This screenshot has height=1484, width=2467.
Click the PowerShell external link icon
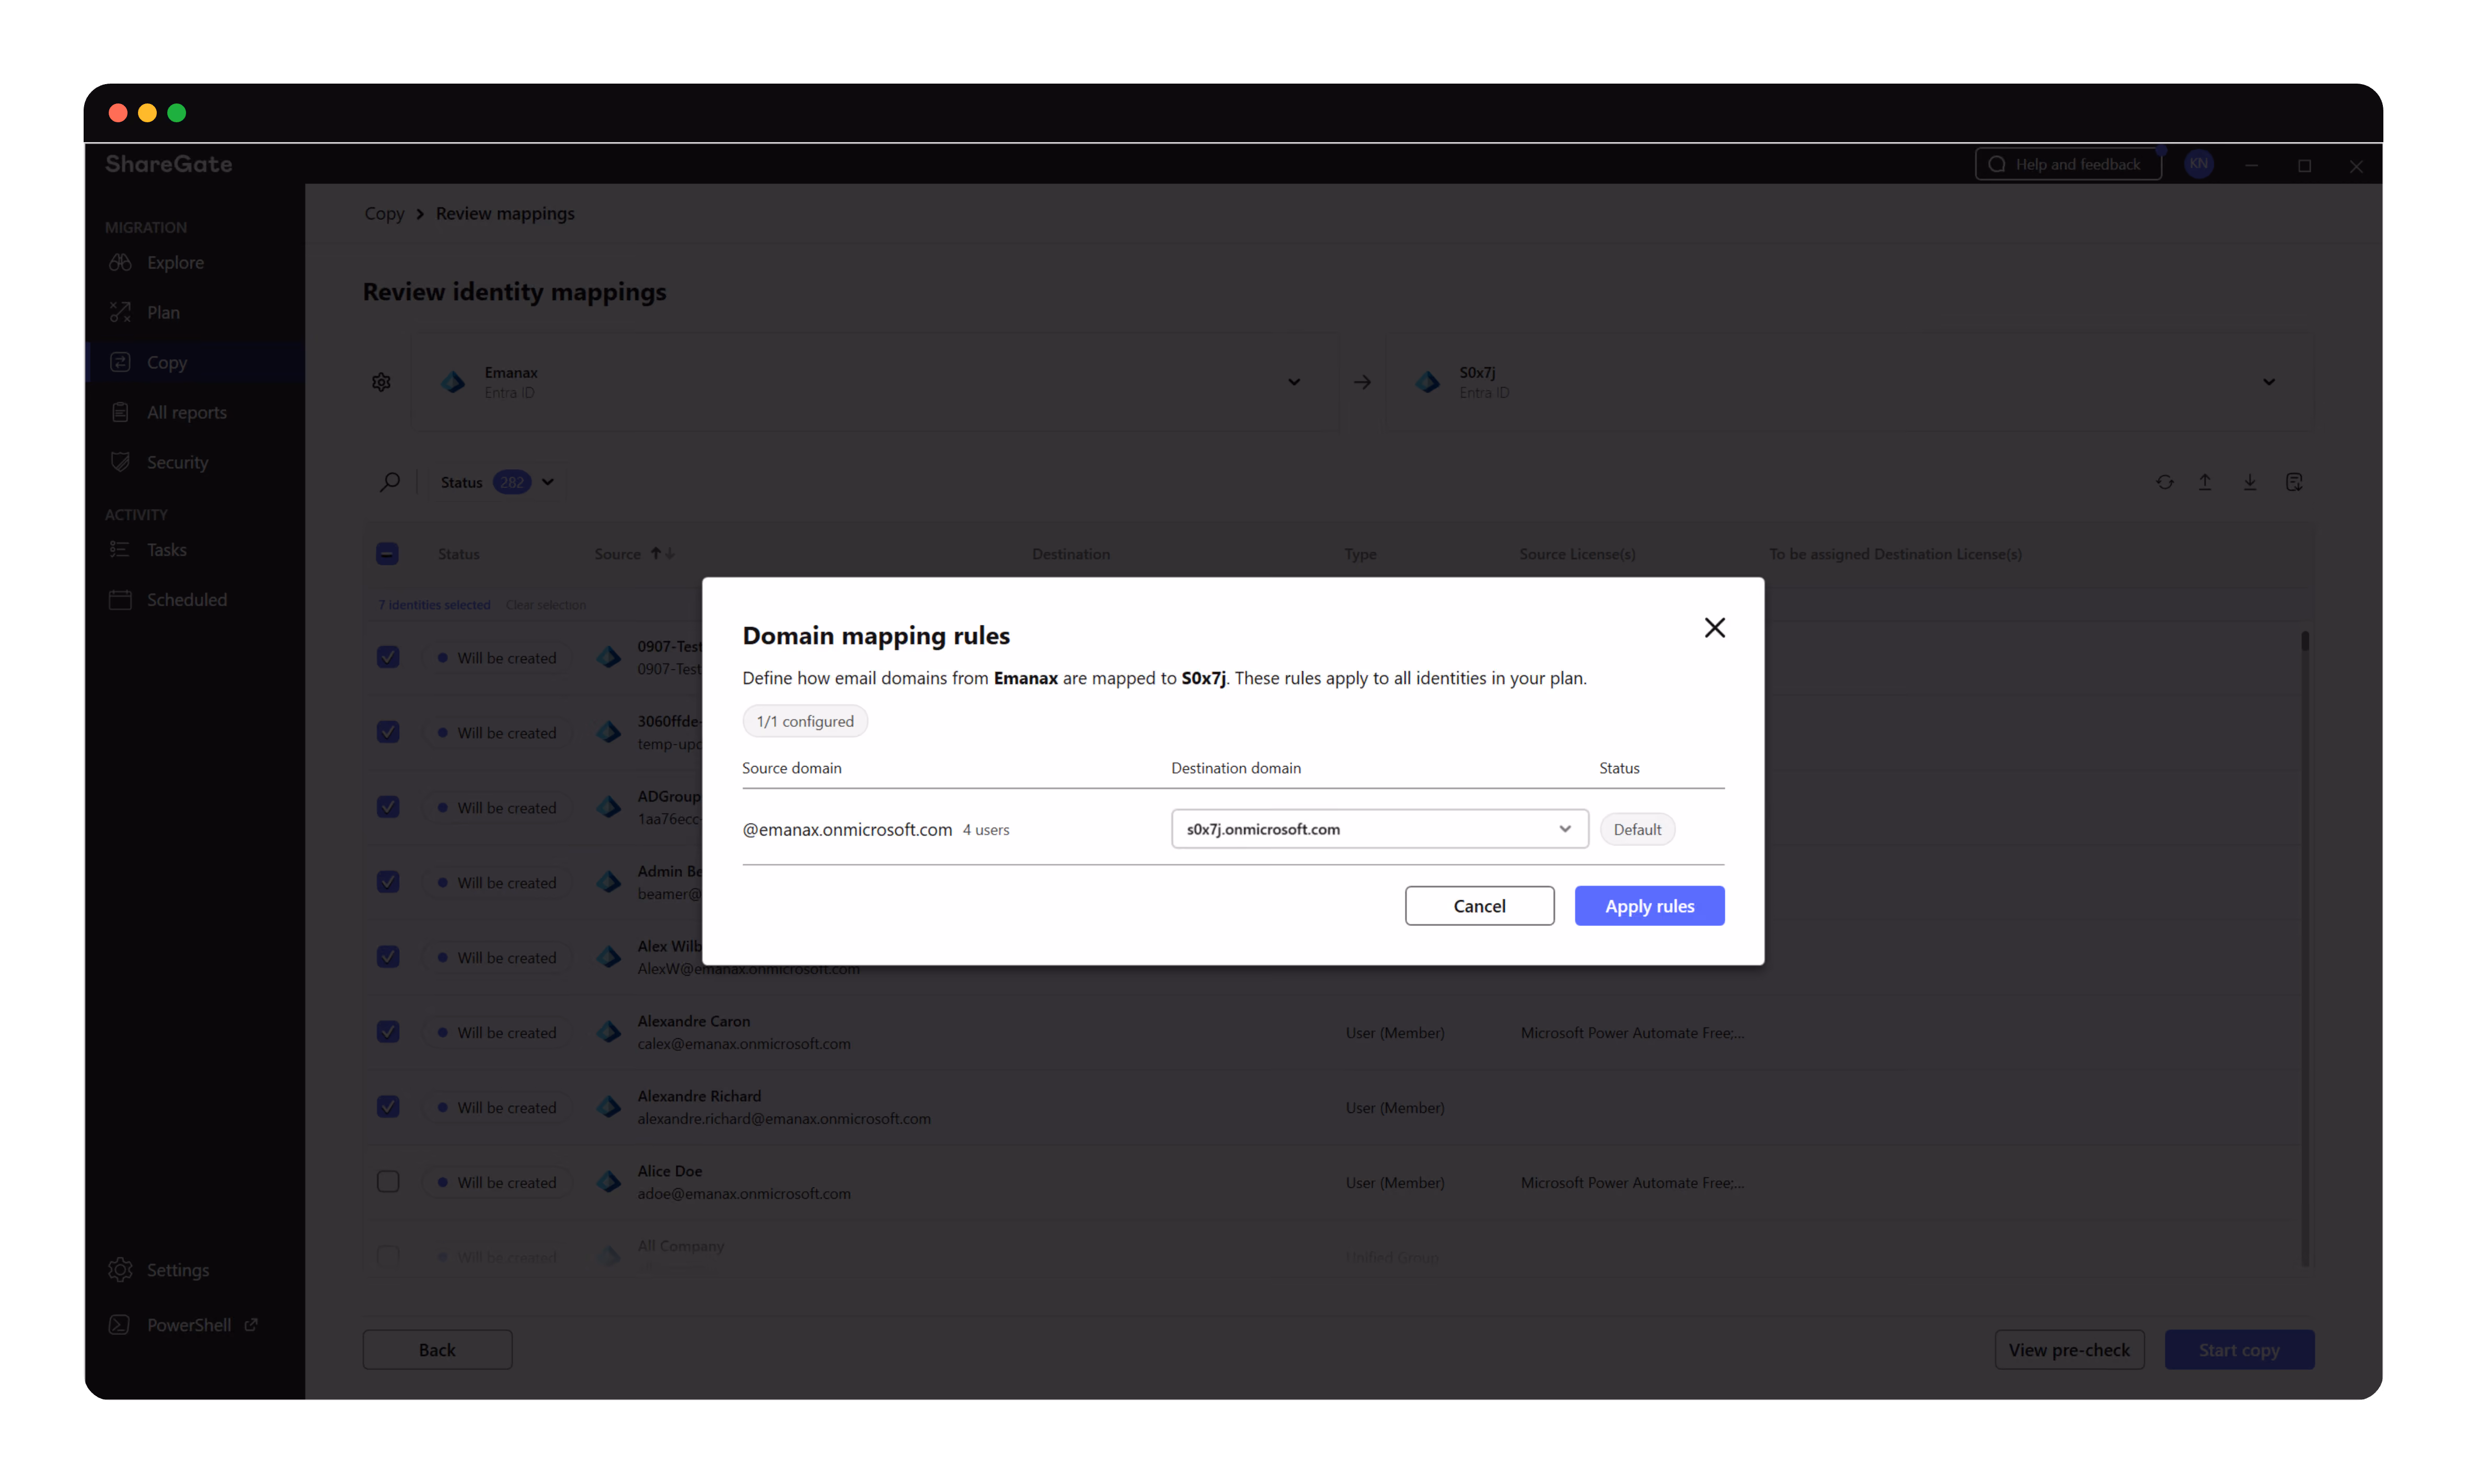(x=251, y=1324)
